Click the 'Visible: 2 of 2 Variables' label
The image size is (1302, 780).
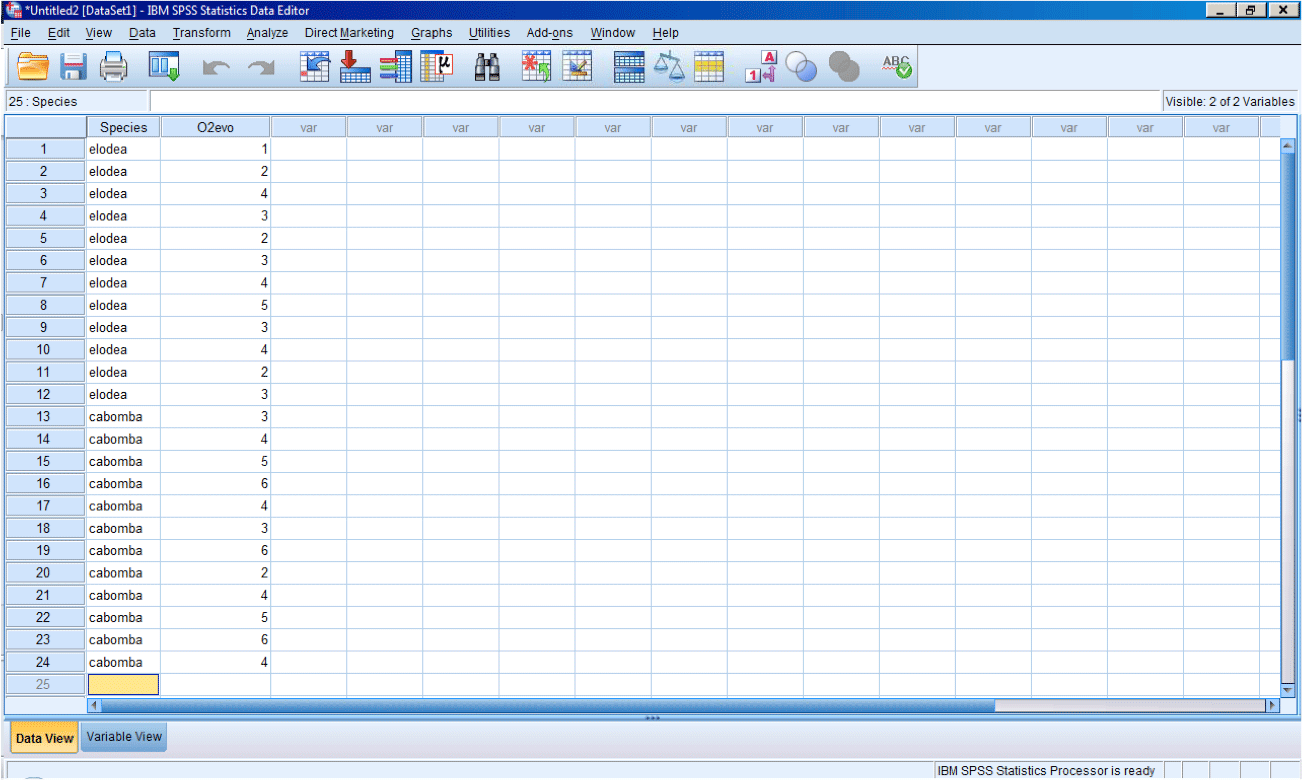click(1230, 101)
